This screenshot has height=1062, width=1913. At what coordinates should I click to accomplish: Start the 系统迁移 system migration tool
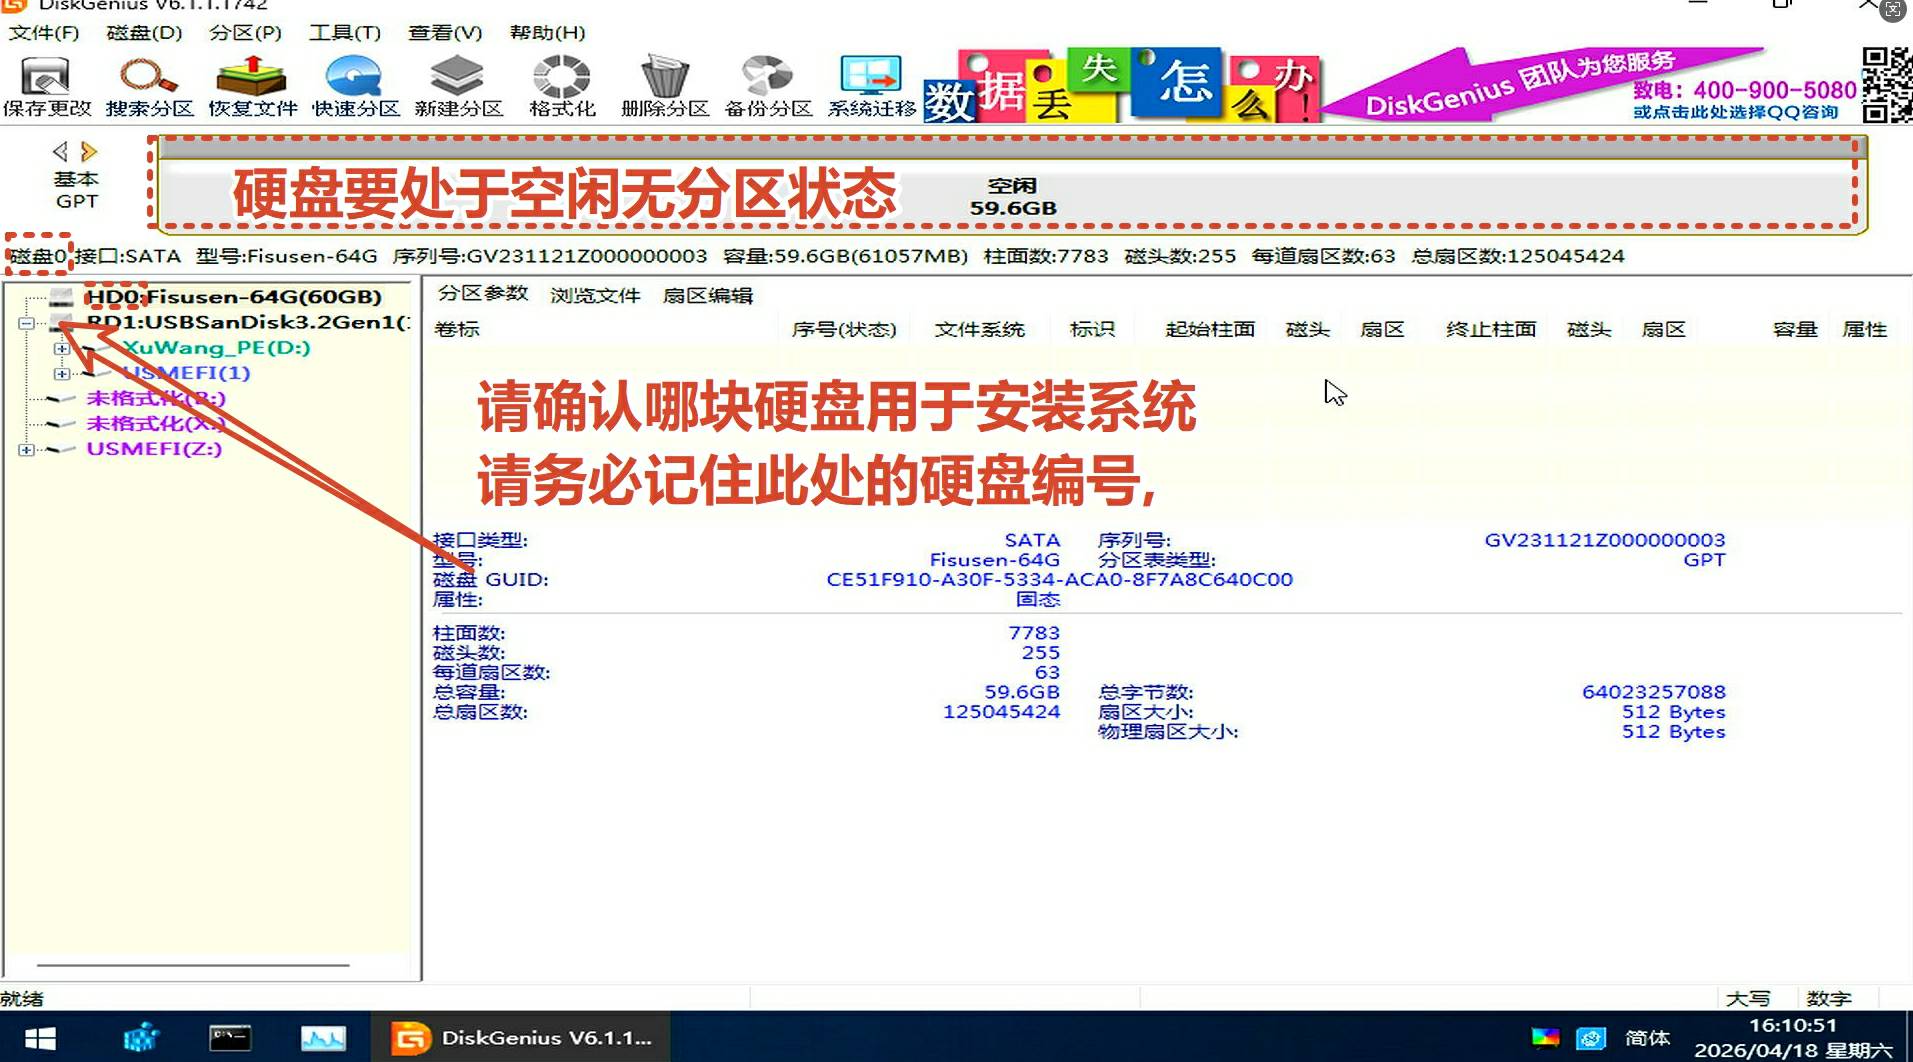(871, 86)
